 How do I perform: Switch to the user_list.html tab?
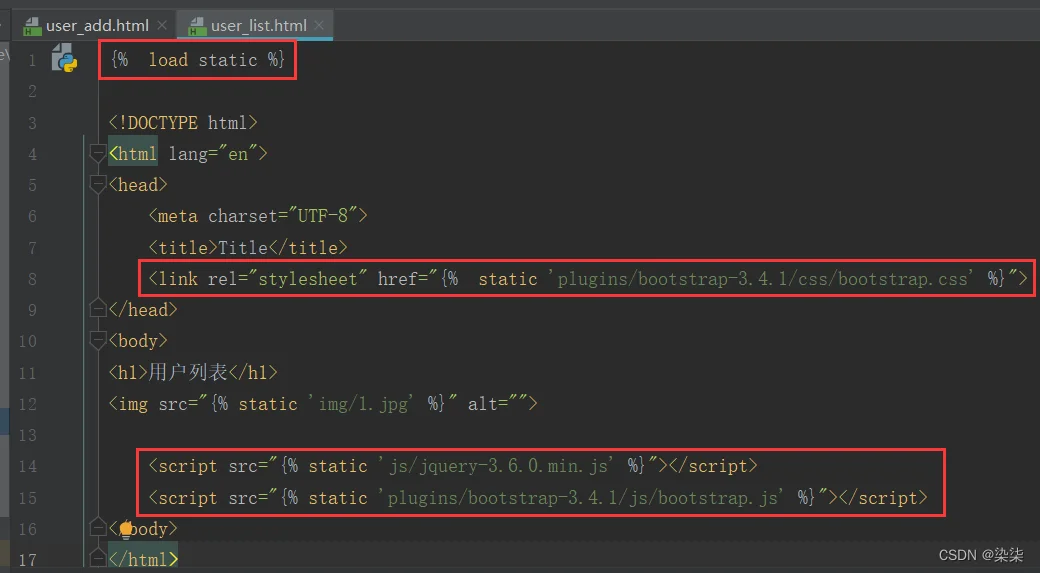pos(259,26)
